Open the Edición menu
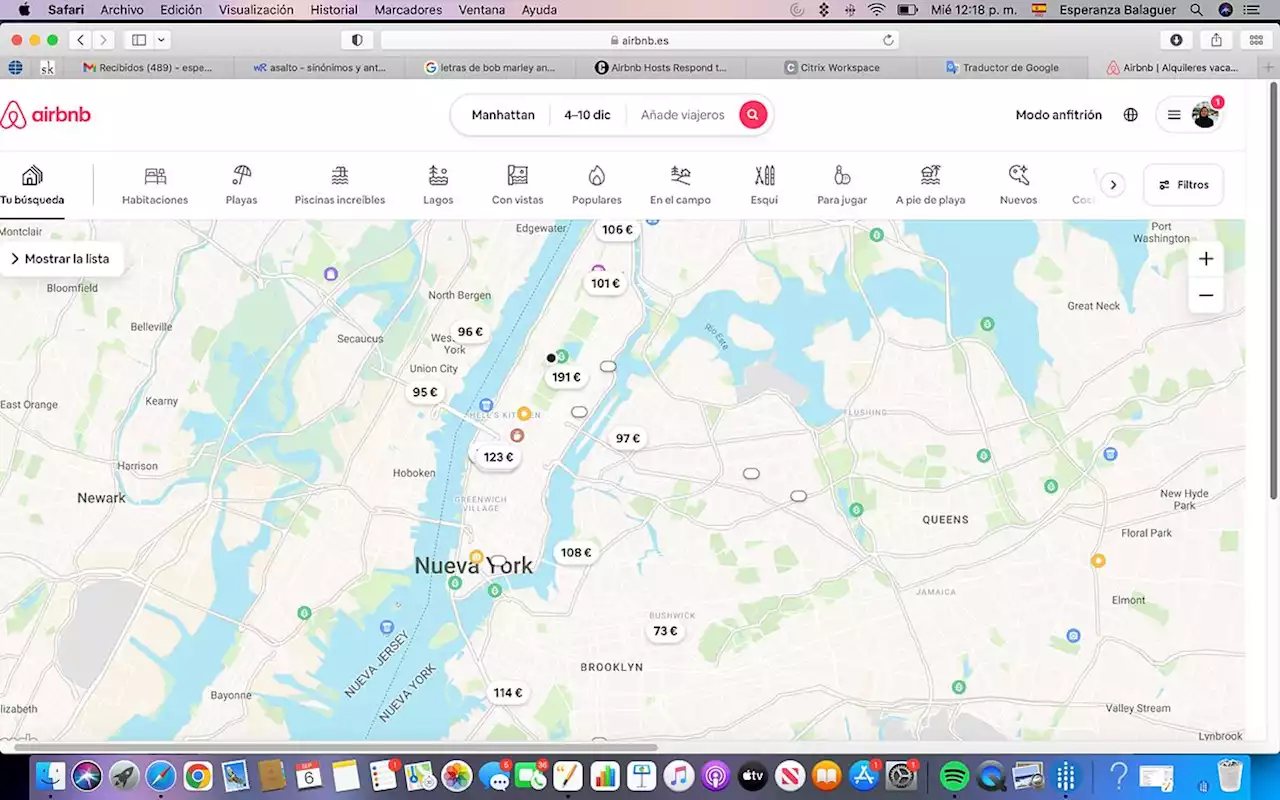 pyautogui.click(x=181, y=10)
